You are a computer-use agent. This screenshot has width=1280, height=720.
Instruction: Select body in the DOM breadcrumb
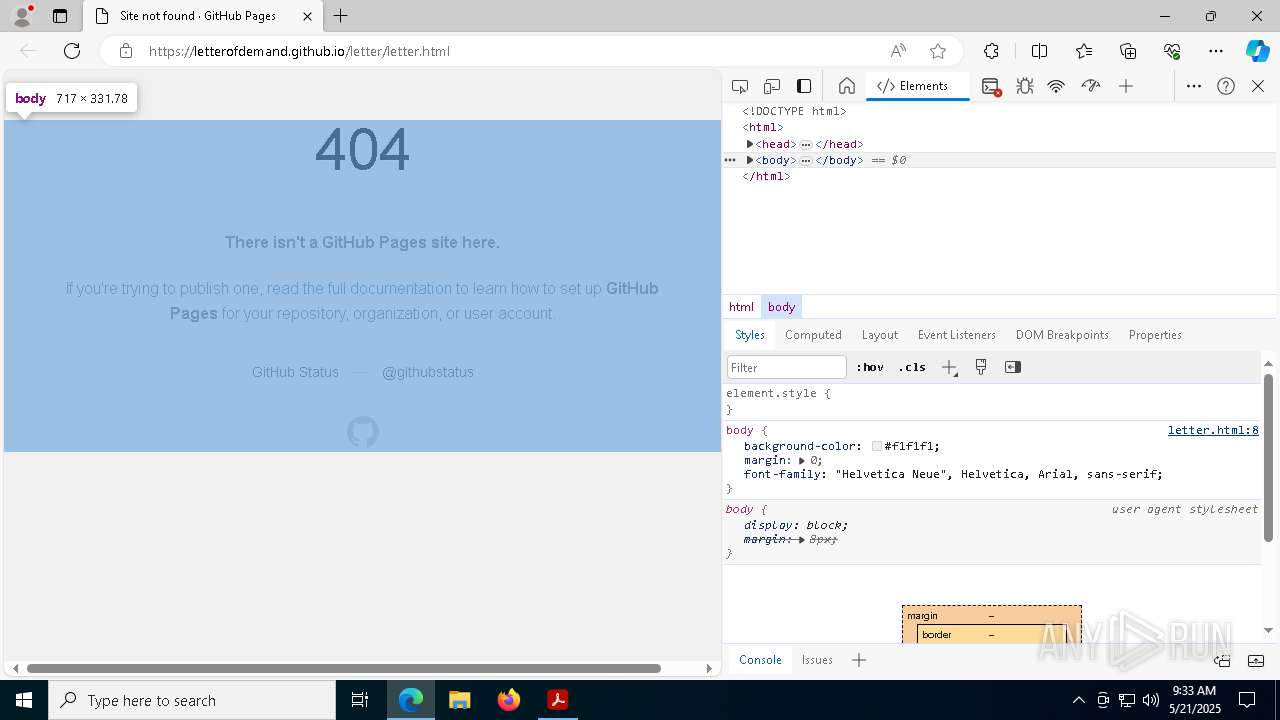[781, 307]
